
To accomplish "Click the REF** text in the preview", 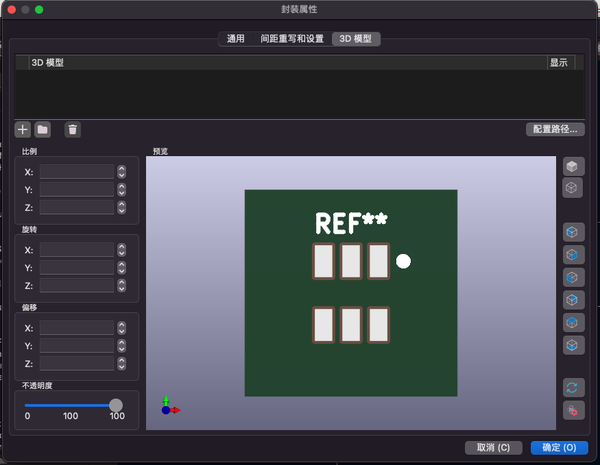I will [351, 223].
